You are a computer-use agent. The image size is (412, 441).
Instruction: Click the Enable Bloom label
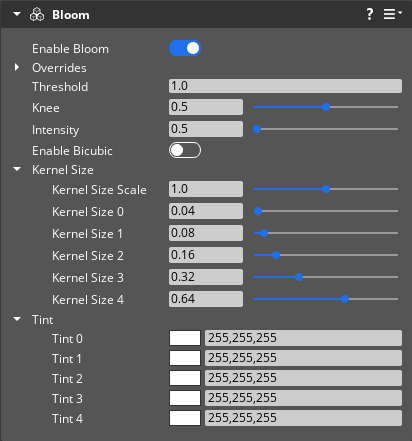tap(70, 49)
